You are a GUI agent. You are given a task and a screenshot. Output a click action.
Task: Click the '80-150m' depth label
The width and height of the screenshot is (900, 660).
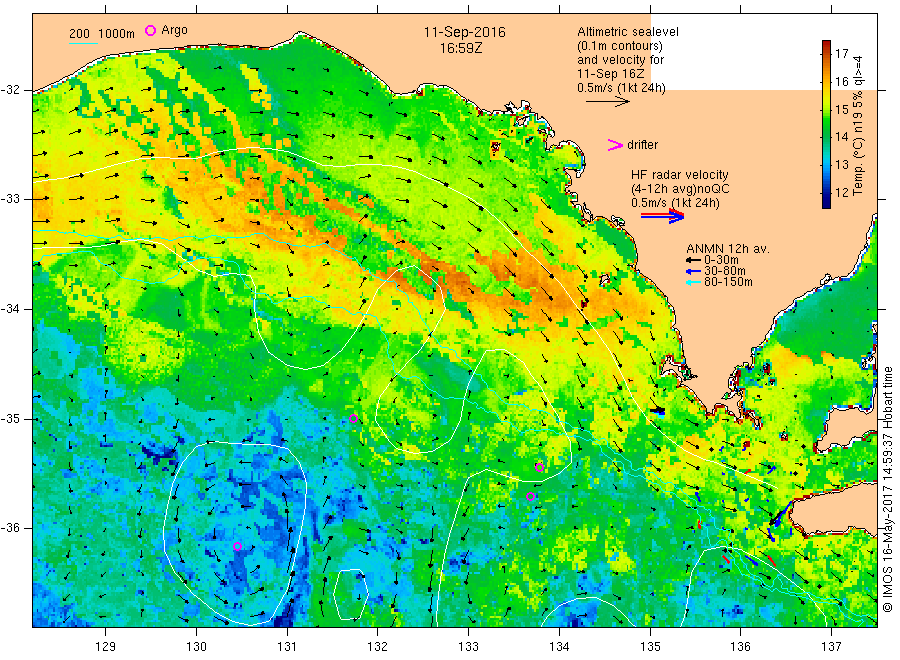click(x=728, y=282)
